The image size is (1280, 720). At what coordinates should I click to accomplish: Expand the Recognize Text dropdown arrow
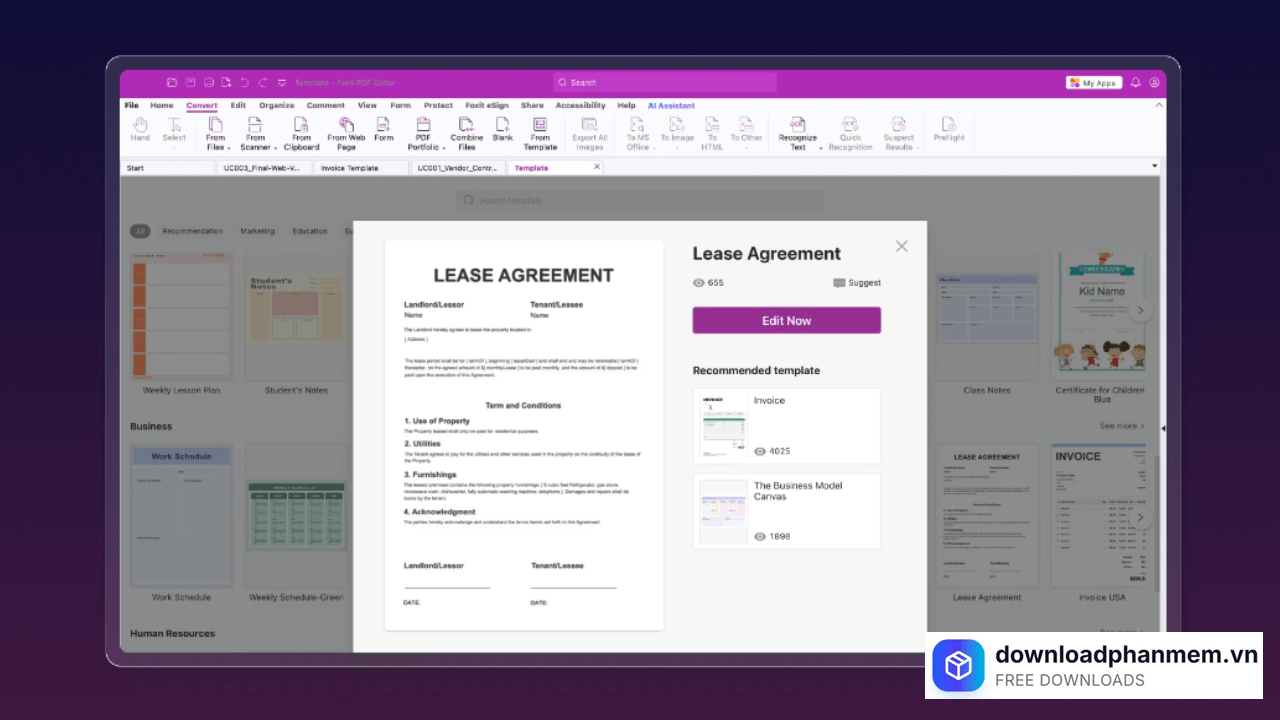(821, 148)
